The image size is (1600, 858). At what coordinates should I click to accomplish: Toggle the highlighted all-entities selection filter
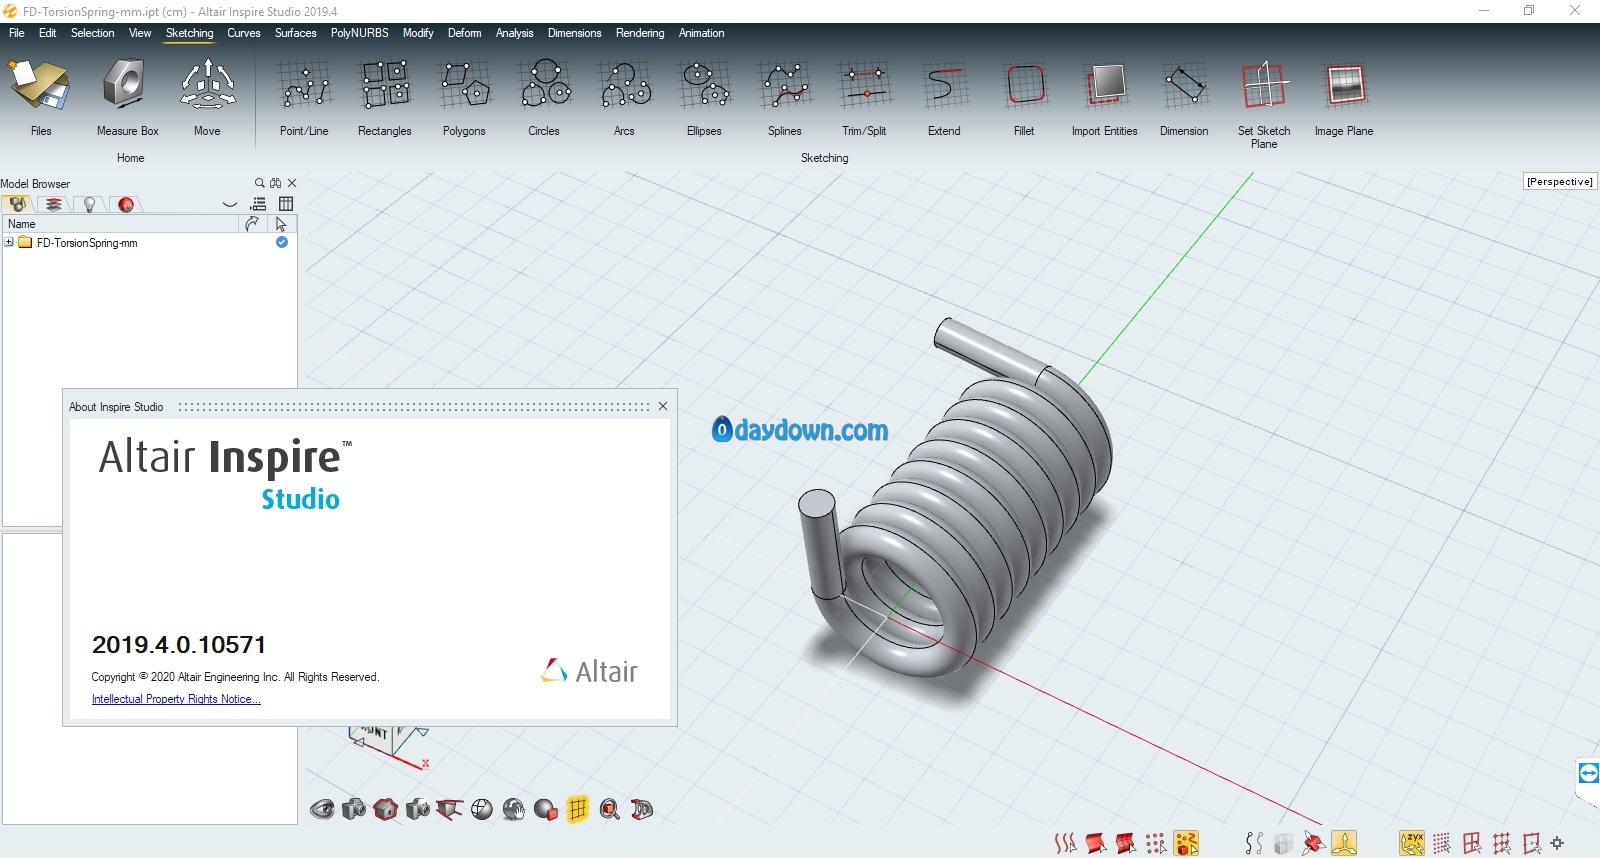pyautogui.click(x=1187, y=844)
